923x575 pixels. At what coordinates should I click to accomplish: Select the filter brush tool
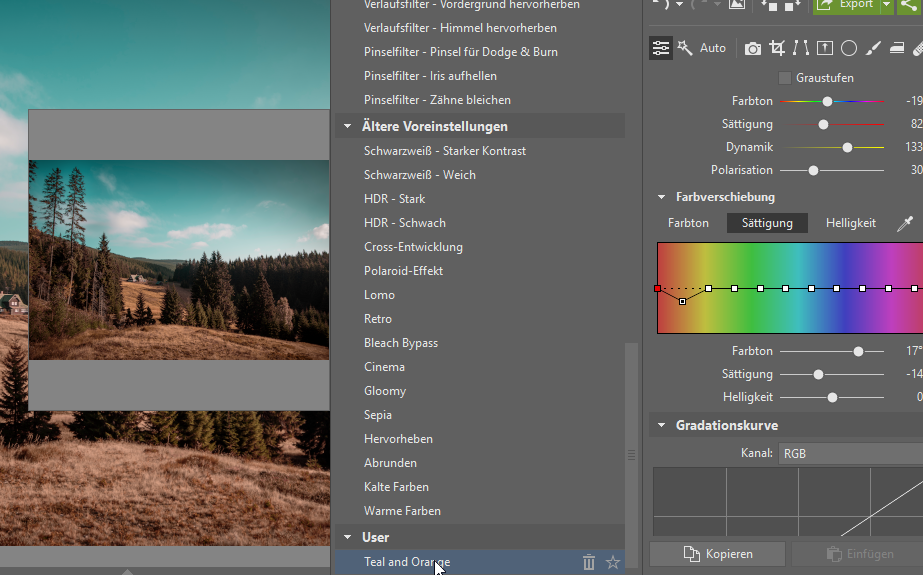pyautogui.click(x=873, y=48)
